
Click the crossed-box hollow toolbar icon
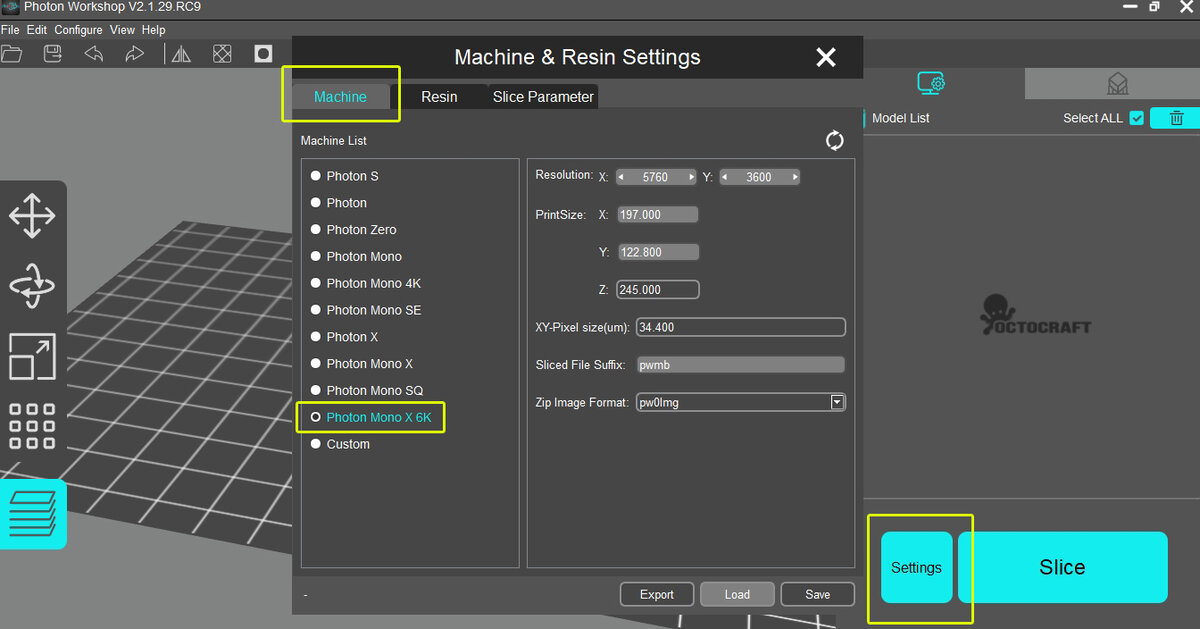click(x=222, y=54)
